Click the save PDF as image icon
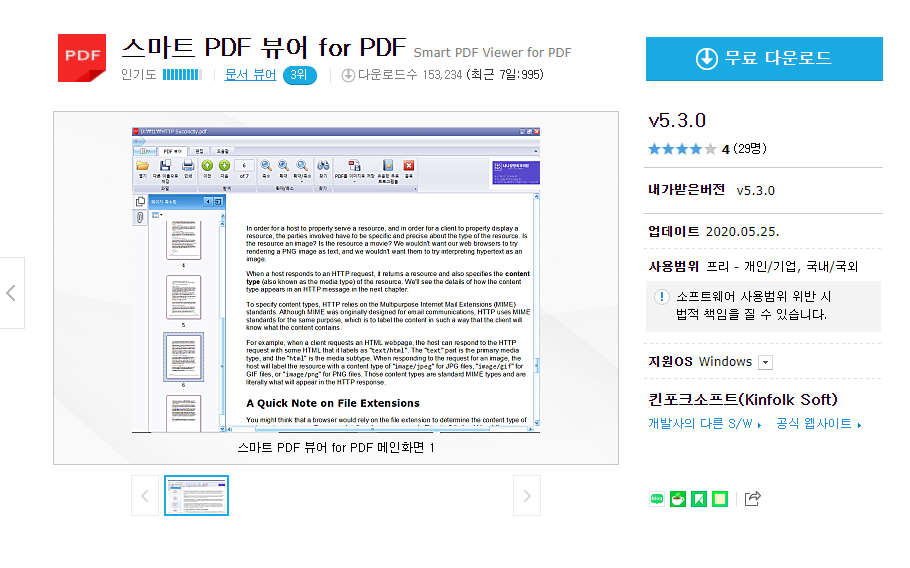This screenshot has width=910, height=568. [x=354, y=166]
